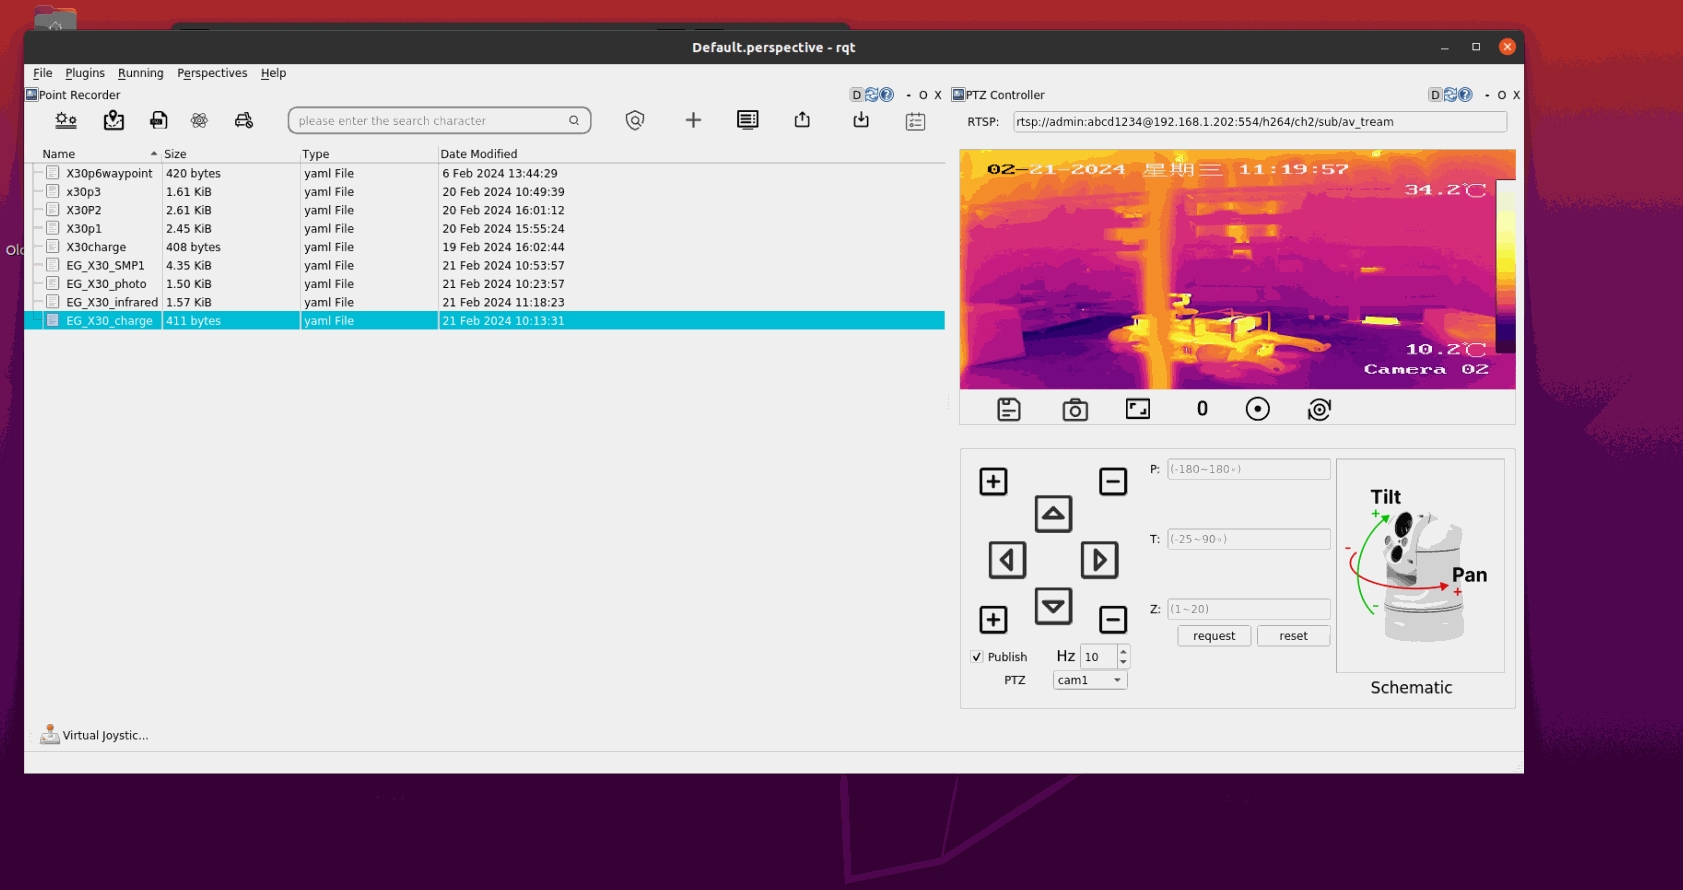The height and width of the screenshot is (890, 1683).
Task: Click the plus icon to add point
Action: pyautogui.click(x=693, y=120)
